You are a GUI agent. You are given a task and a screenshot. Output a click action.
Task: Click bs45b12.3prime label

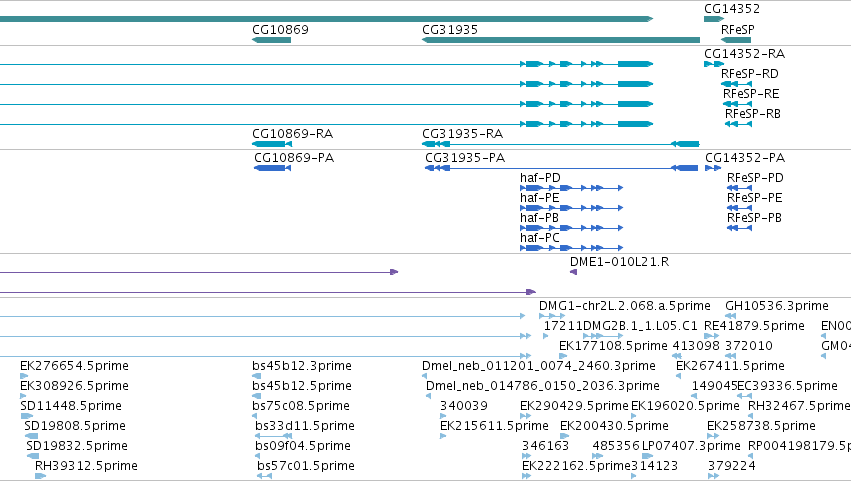[302, 366]
